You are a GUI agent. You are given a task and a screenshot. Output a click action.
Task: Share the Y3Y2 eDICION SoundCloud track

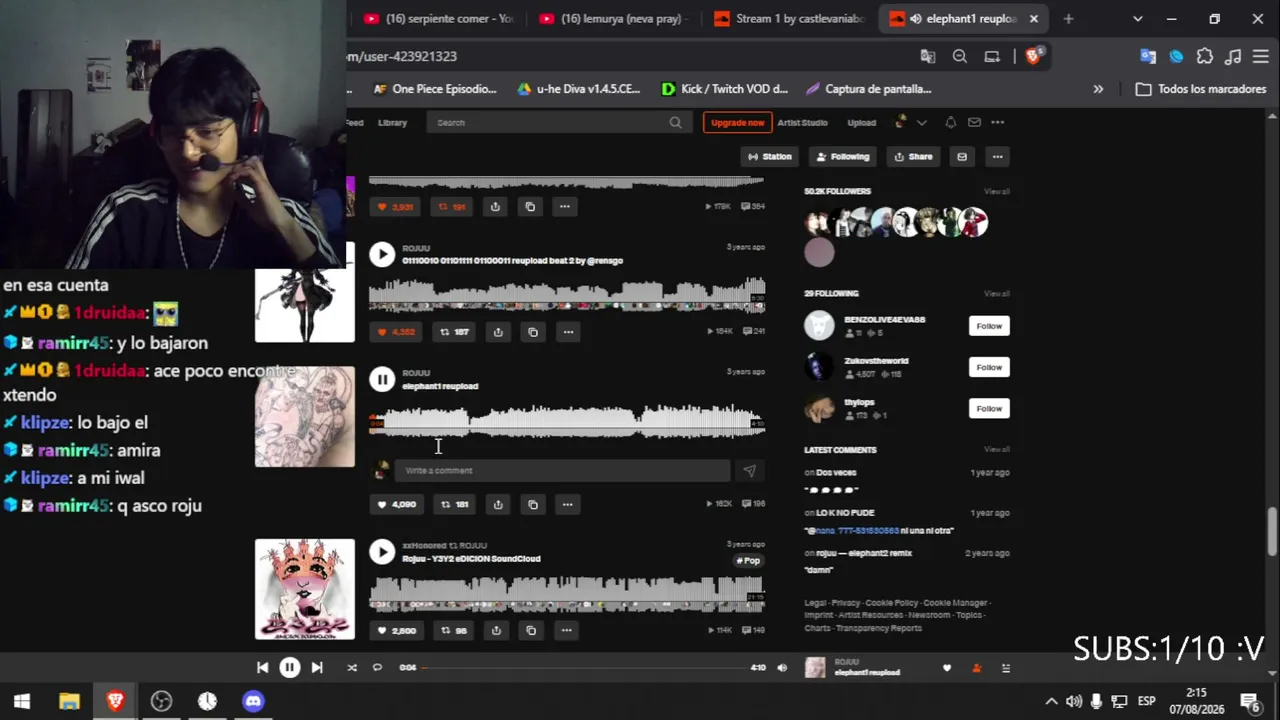tap(496, 630)
